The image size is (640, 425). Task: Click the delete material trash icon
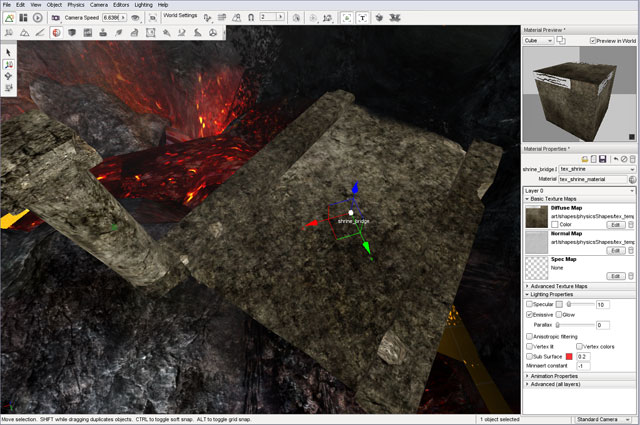632,159
